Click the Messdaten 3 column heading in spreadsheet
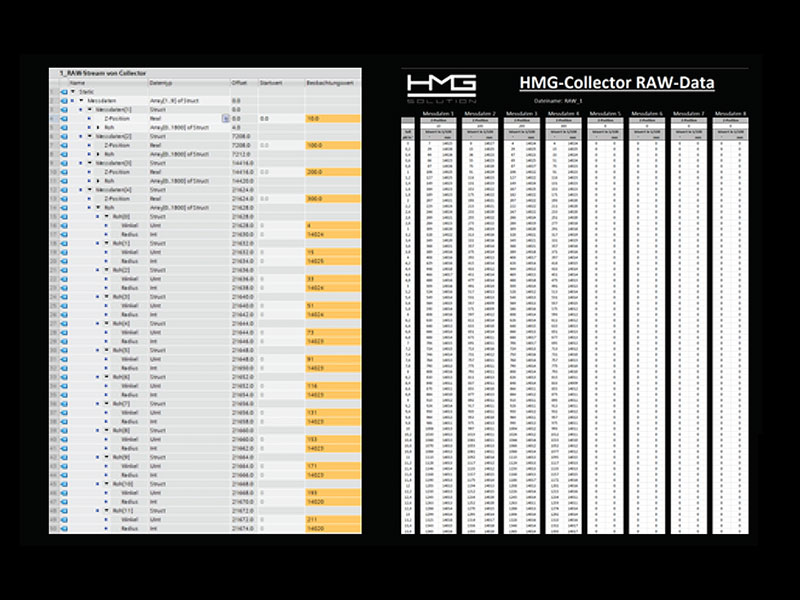The width and height of the screenshot is (800, 600). coord(522,113)
